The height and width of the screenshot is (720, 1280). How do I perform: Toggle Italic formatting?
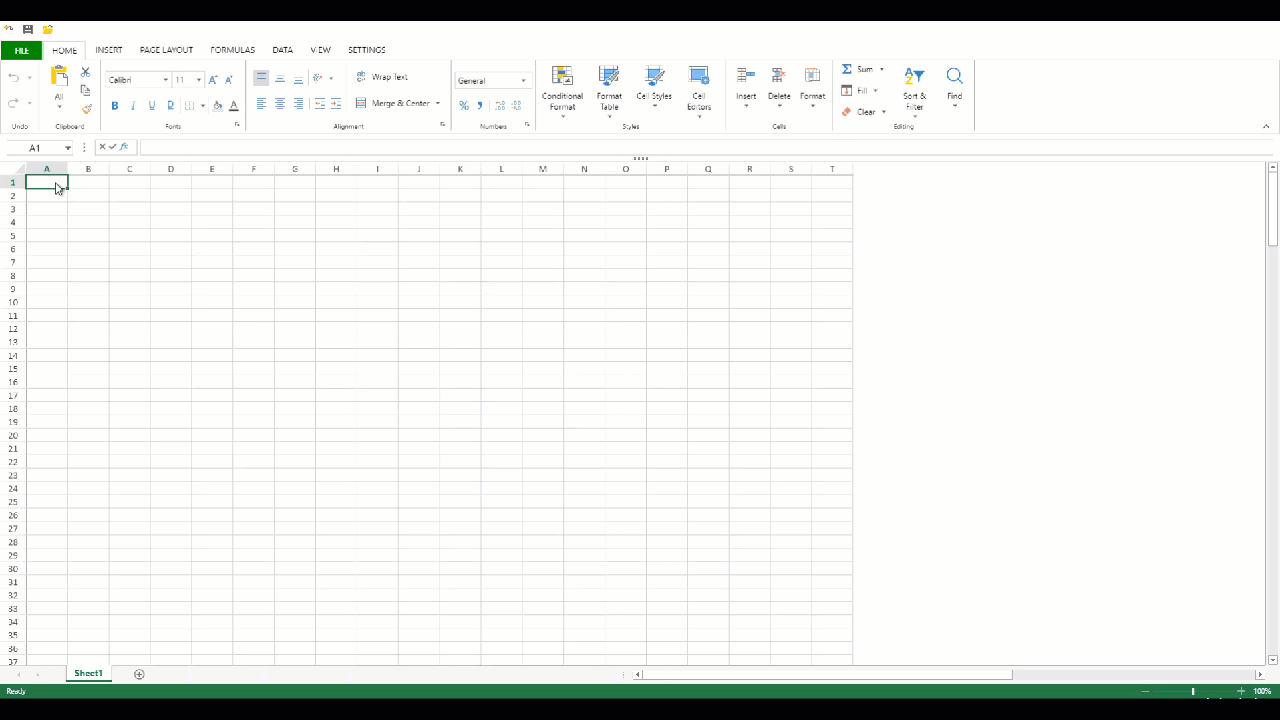point(133,105)
